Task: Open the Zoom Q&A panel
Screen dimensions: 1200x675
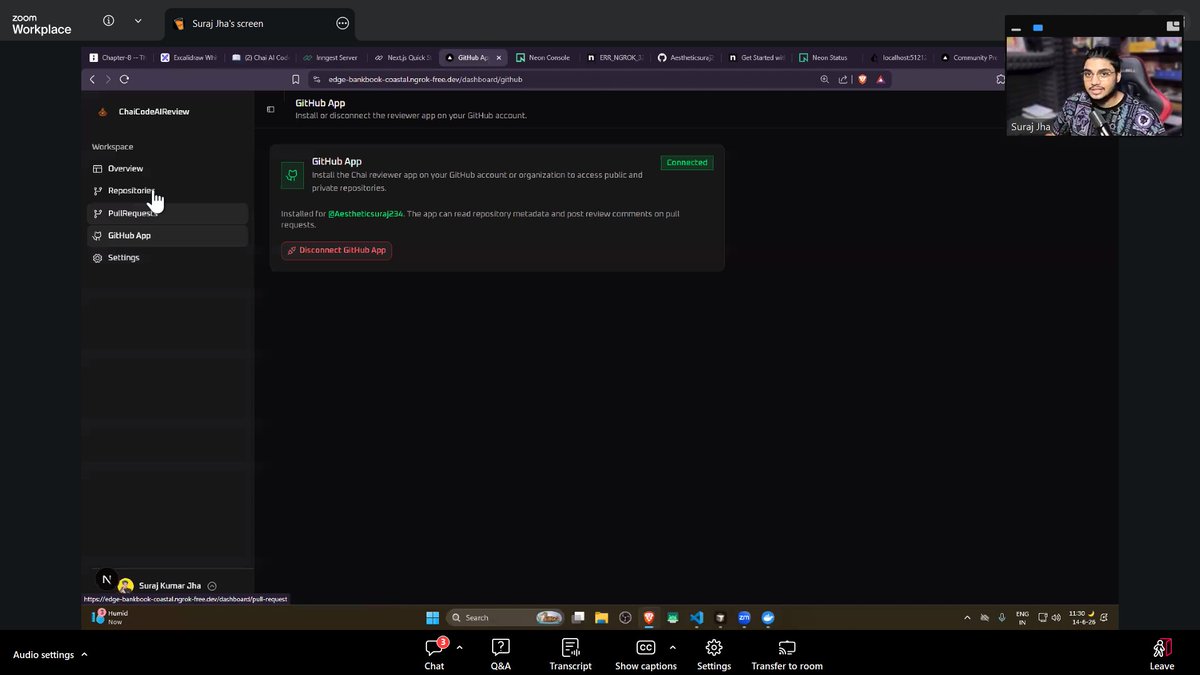Action: point(501,654)
